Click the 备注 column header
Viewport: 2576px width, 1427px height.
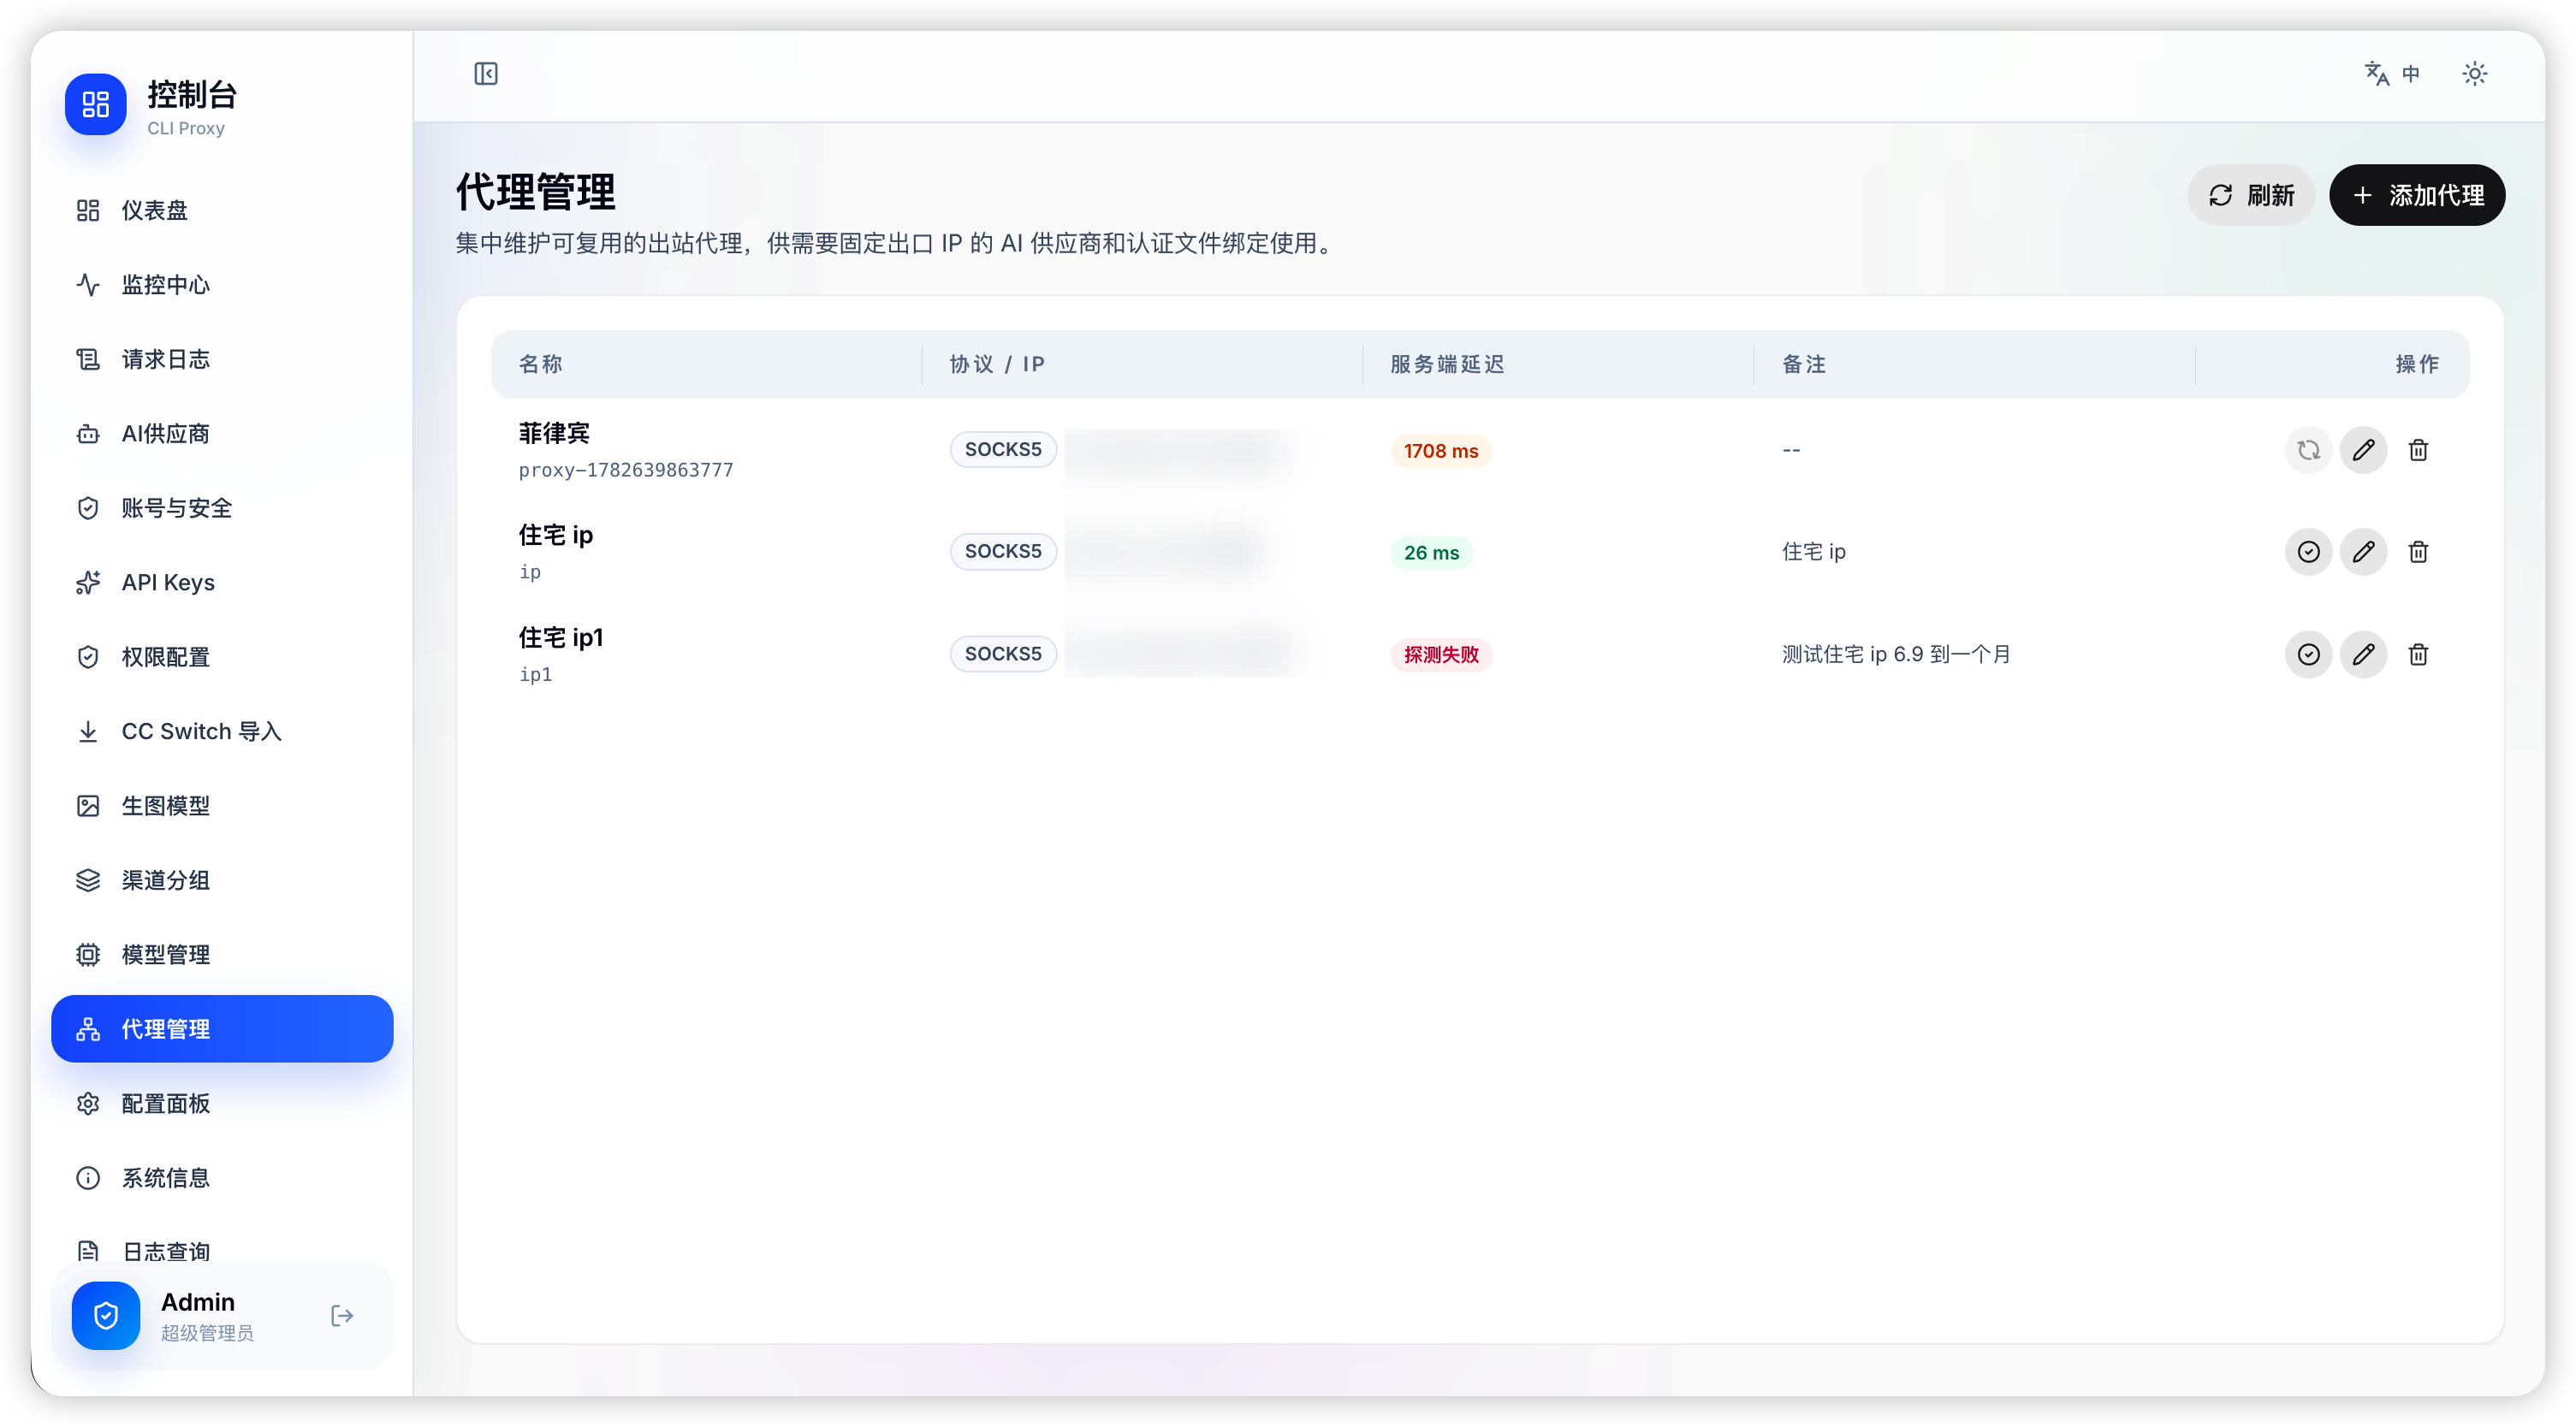click(x=1804, y=364)
